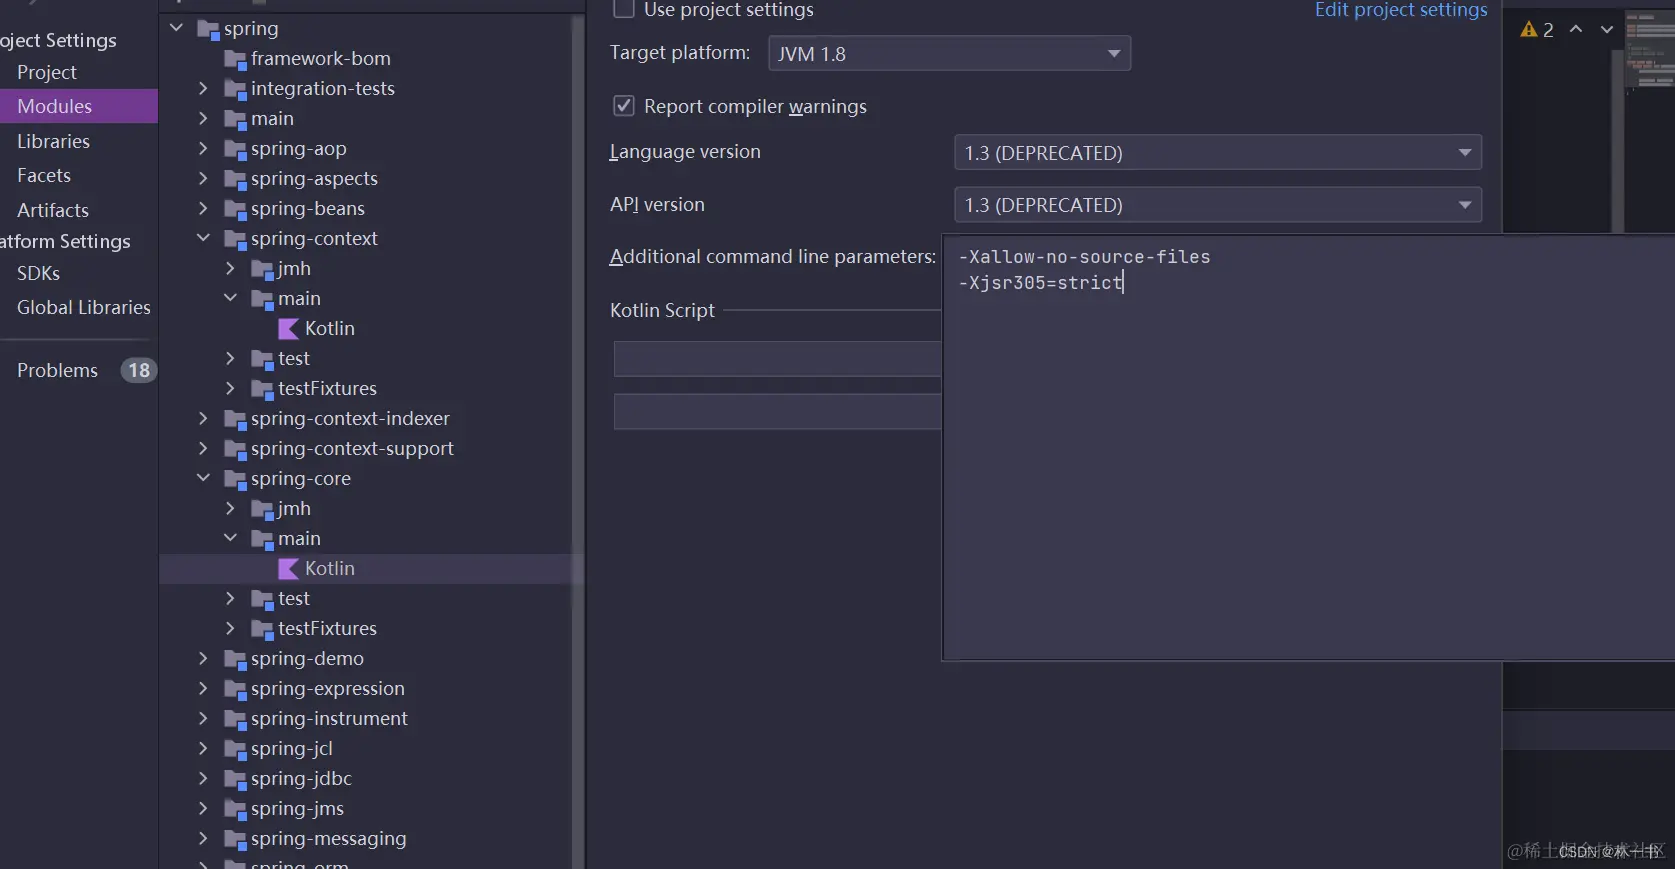Open Libraries in the settings sidebar
Screen dimensions: 1675x869
coord(54,141)
